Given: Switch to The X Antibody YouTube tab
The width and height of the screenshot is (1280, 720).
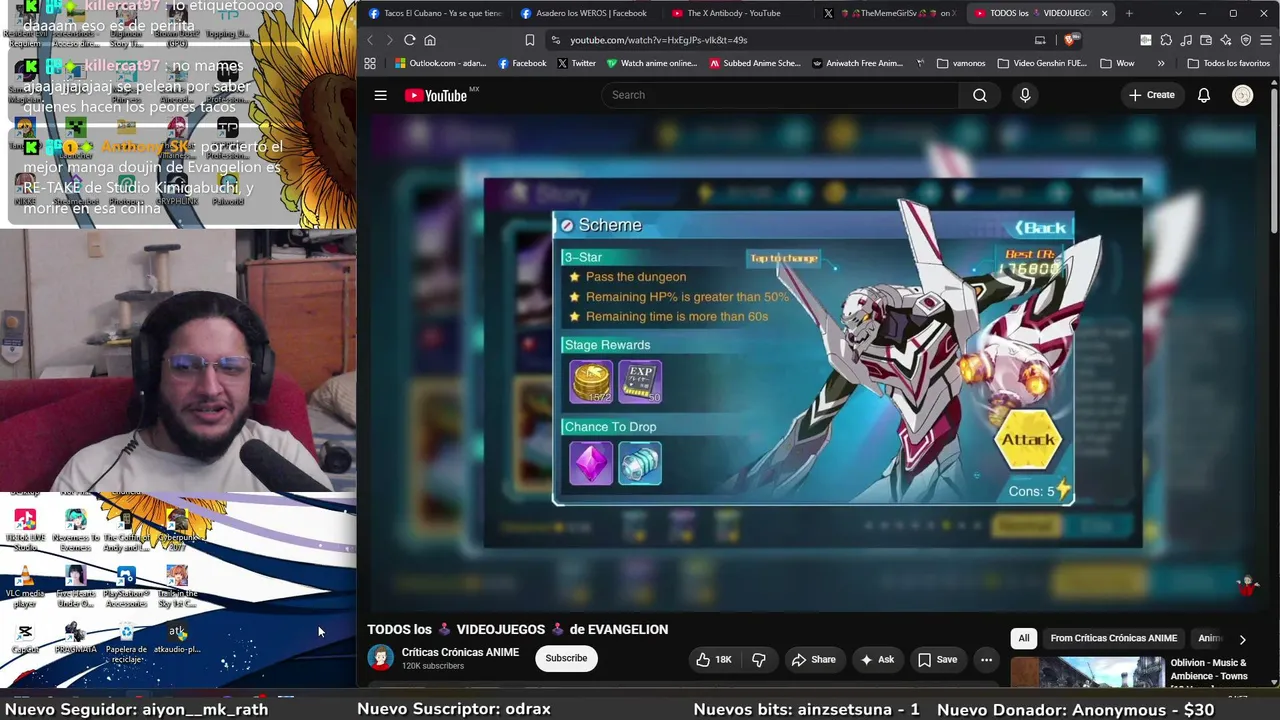Looking at the screenshot, I should [736, 13].
